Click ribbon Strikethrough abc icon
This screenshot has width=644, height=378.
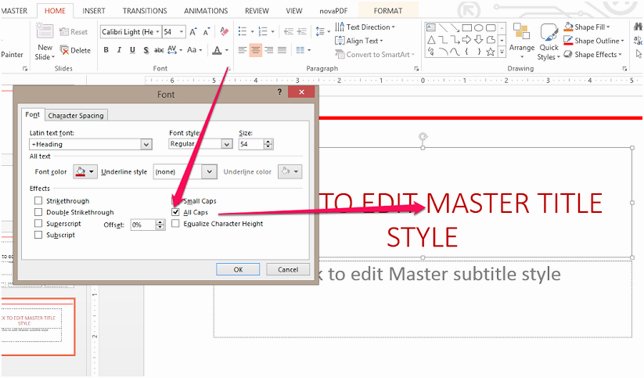click(159, 50)
